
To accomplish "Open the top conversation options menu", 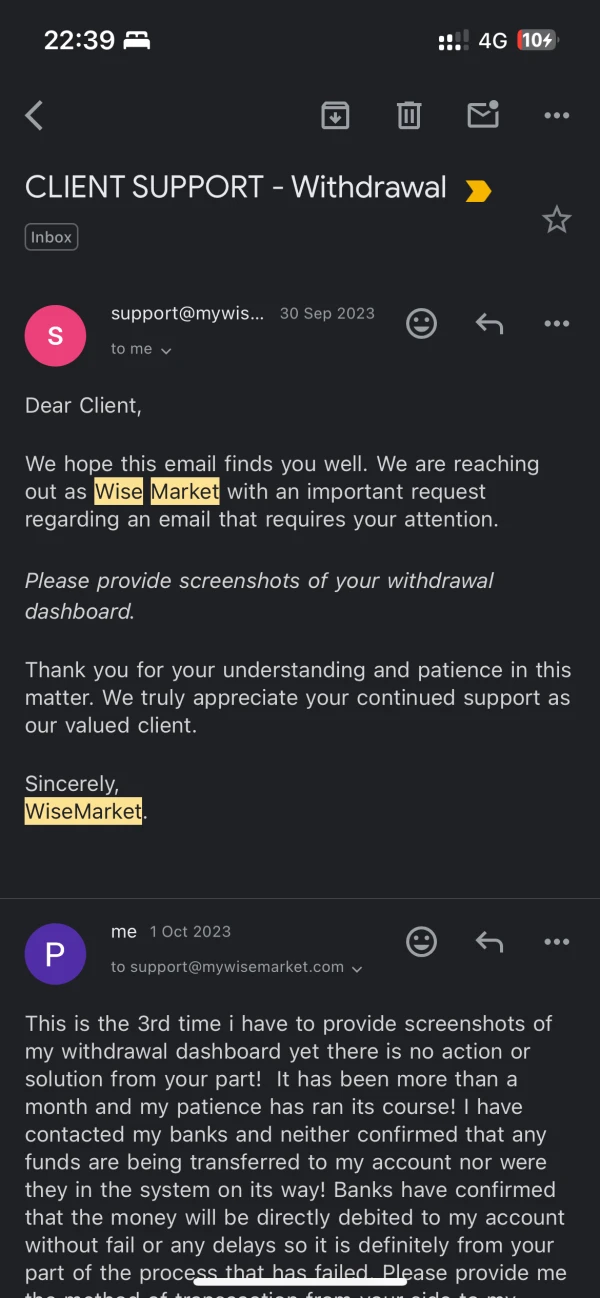I will (556, 116).
